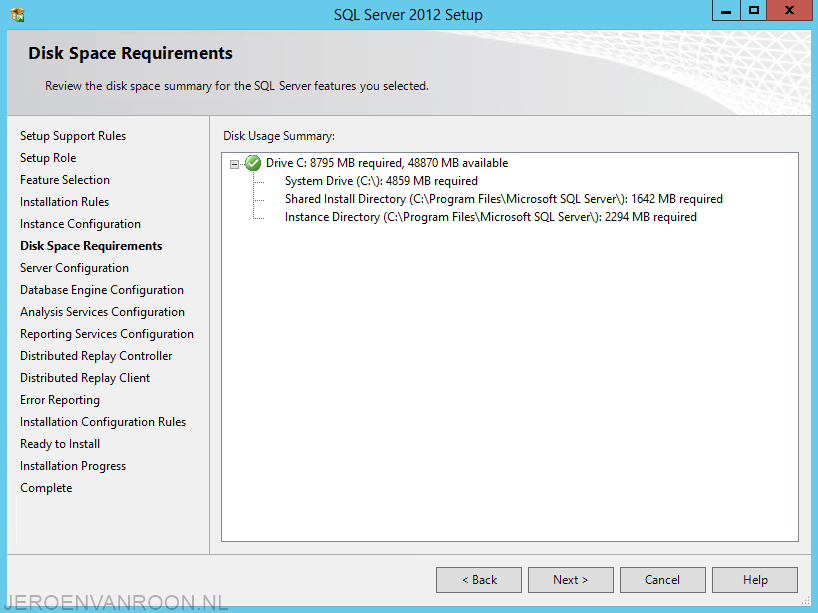This screenshot has width=818, height=613.
Task: Select the Shared Install Directory row
Action: (x=503, y=199)
